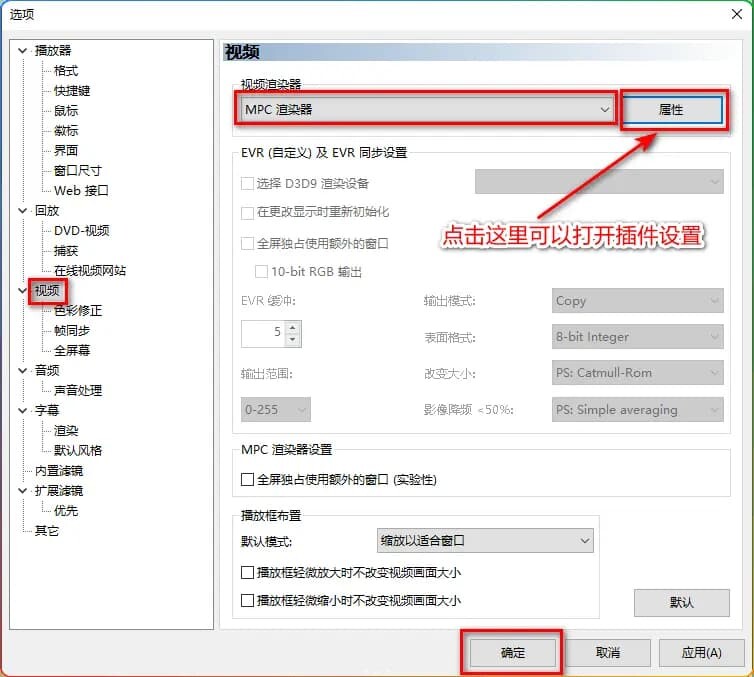Go to 声音处理 in the tree
The width and height of the screenshot is (754, 677).
pos(78,391)
